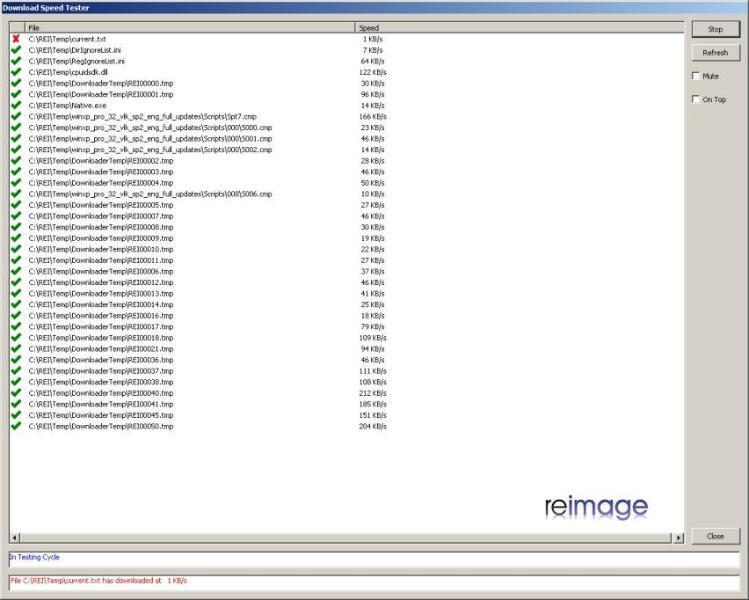Click the green check beside DirIgnoreList.ini
This screenshot has width=749, height=600.
16,50
